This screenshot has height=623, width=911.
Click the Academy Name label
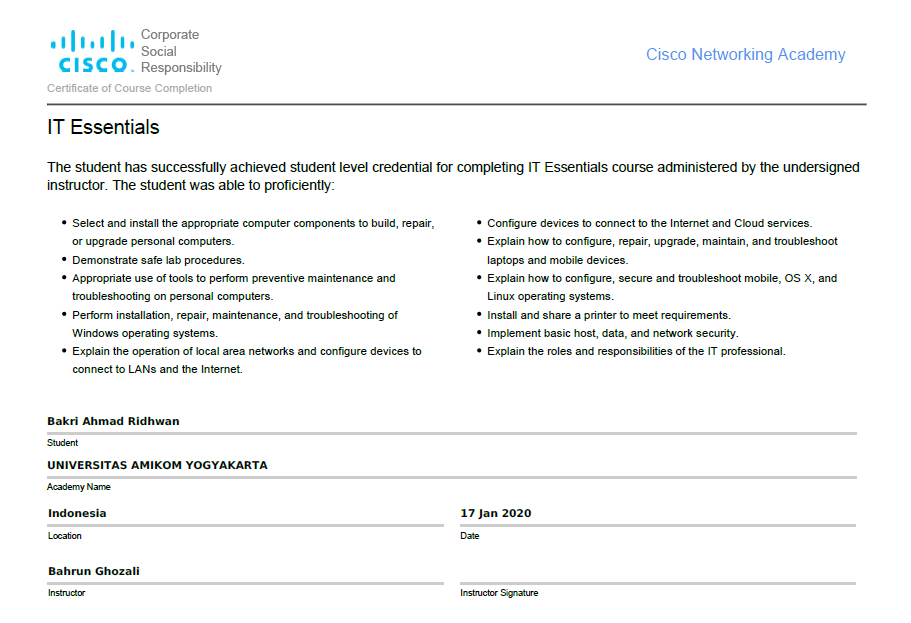point(79,487)
